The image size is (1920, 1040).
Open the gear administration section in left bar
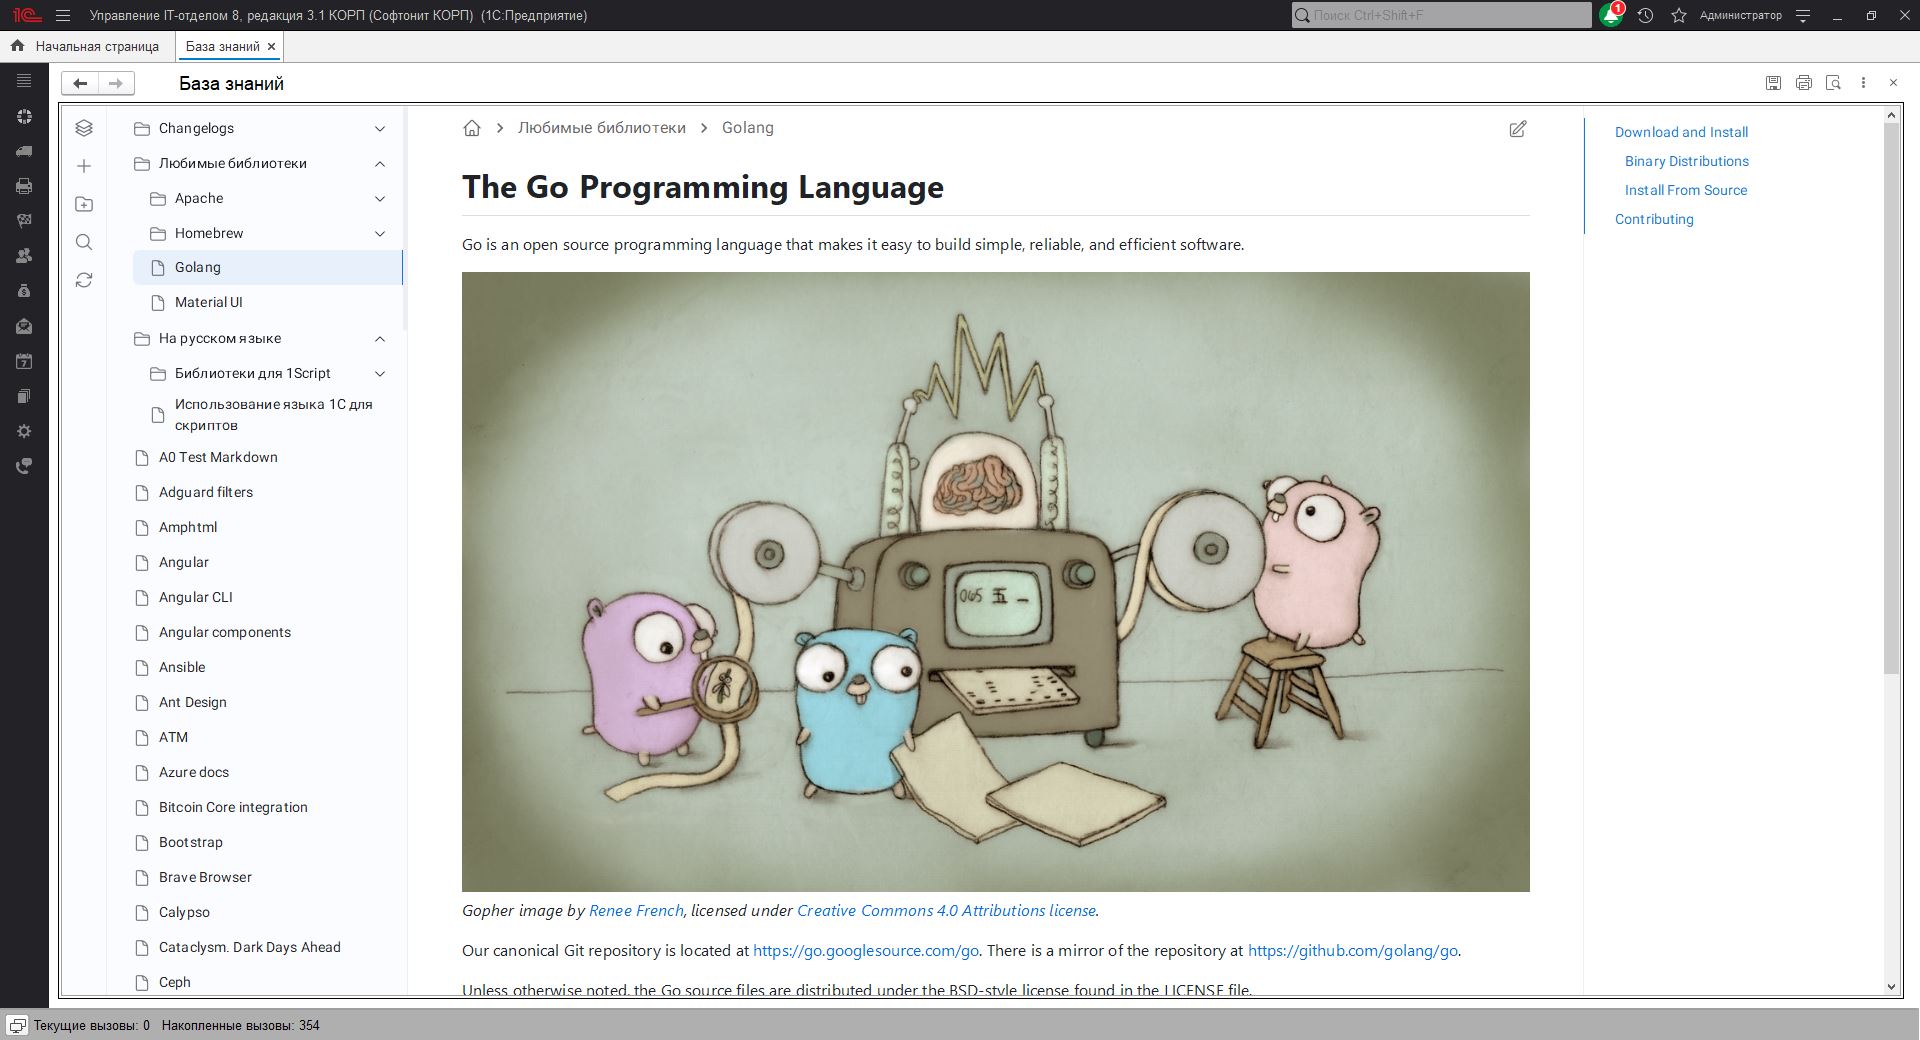coord(24,431)
